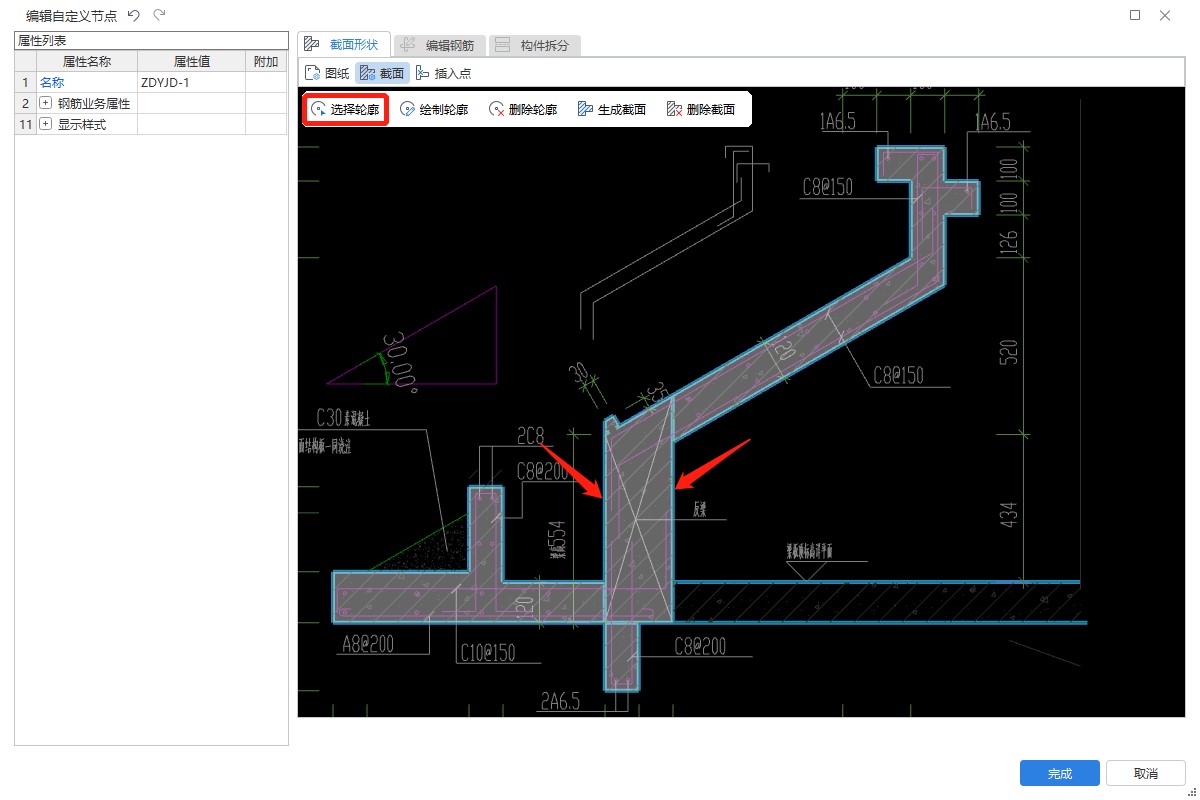Maximize the 编辑自定义节点 window
This screenshot has width=1200, height=800.
pyautogui.click(x=1135, y=15)
